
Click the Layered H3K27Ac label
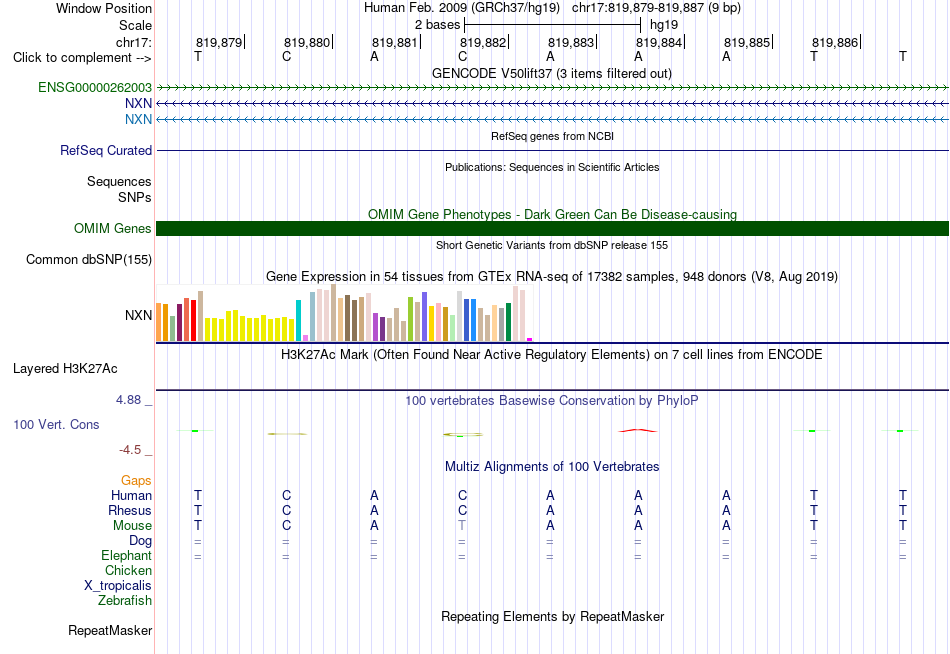[x=65, y=369]
